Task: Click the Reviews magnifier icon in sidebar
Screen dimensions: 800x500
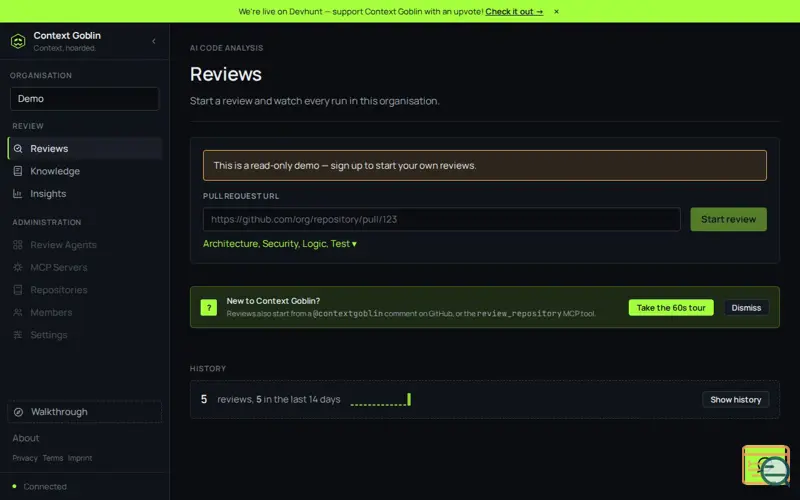Action: coord(18,148)
